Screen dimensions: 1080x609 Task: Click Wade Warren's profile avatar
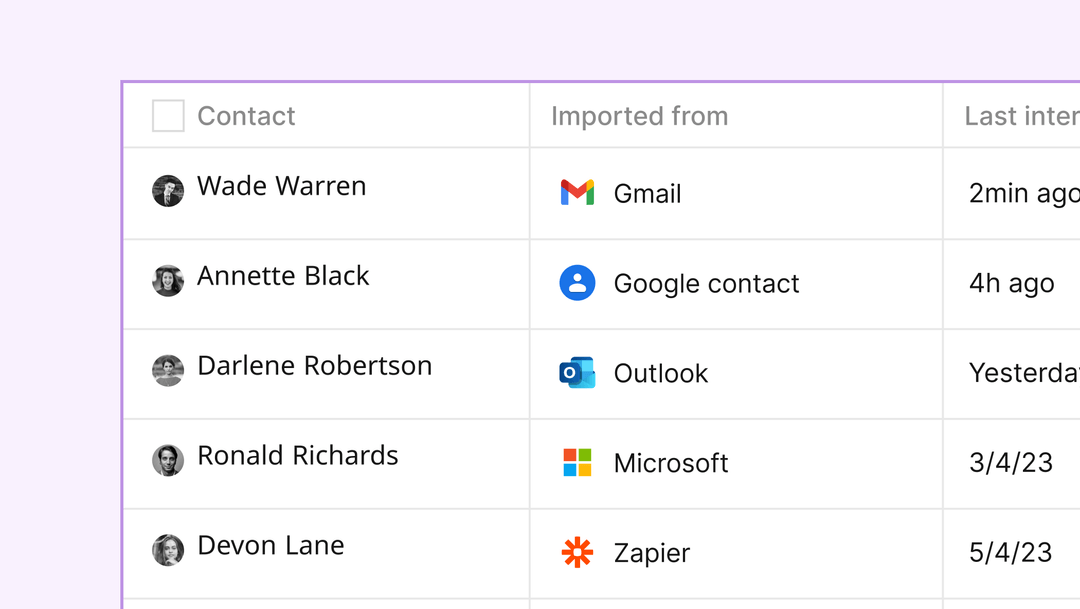click(168, 190)
